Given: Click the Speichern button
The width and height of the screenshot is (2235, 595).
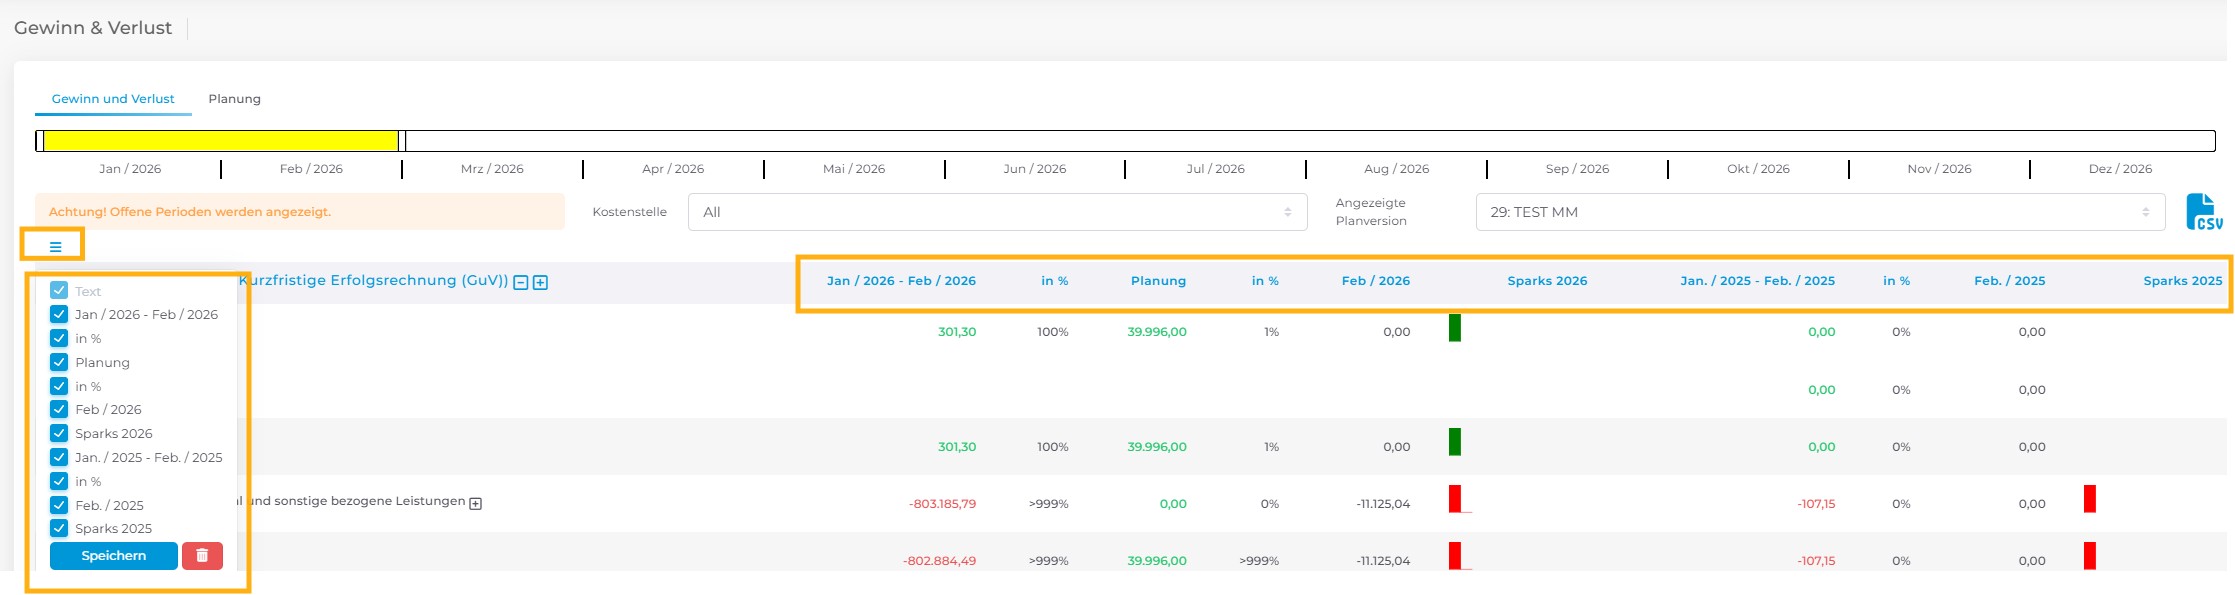Looking at the screenshot, I should click(113, 556).
